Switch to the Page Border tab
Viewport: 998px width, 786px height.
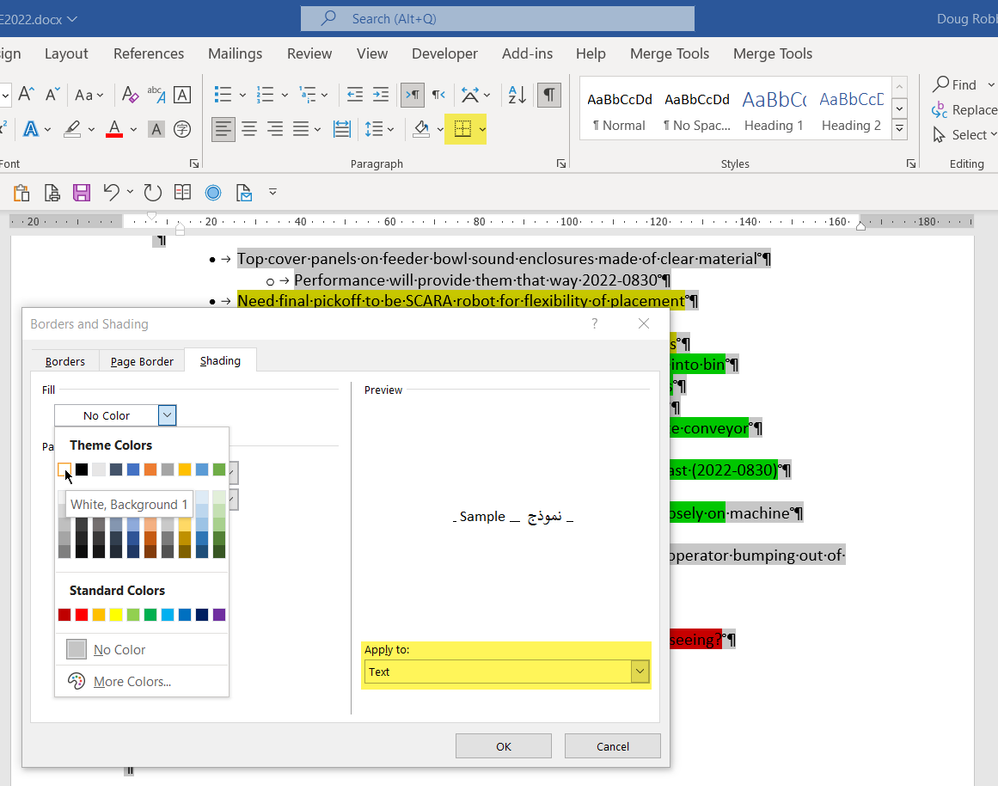tap(142, 361)
